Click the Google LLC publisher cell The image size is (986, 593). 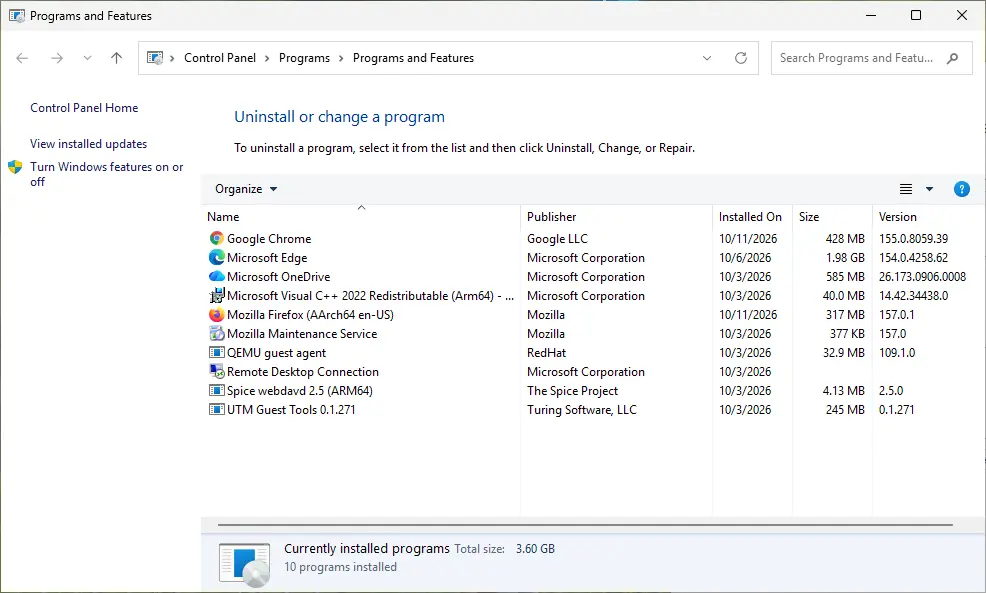pos(557,238)
